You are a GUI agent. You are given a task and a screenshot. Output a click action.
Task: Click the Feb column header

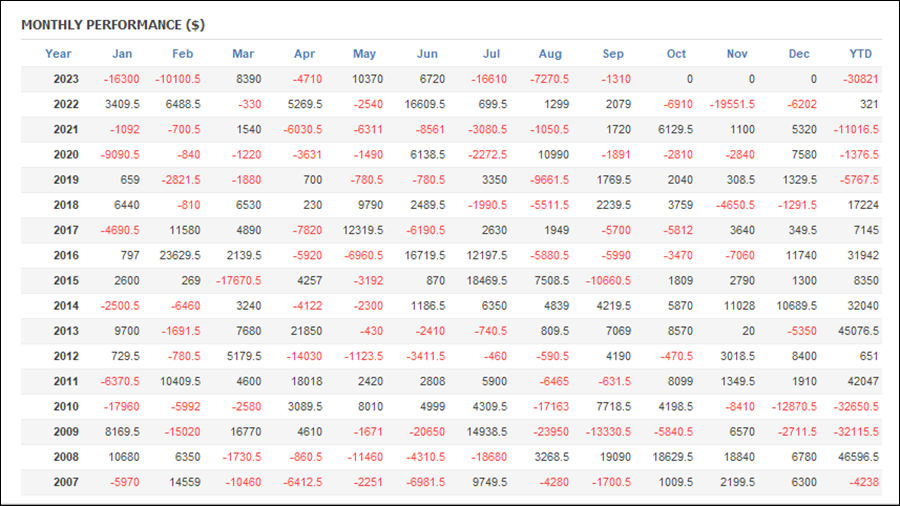tap(183, 54)
